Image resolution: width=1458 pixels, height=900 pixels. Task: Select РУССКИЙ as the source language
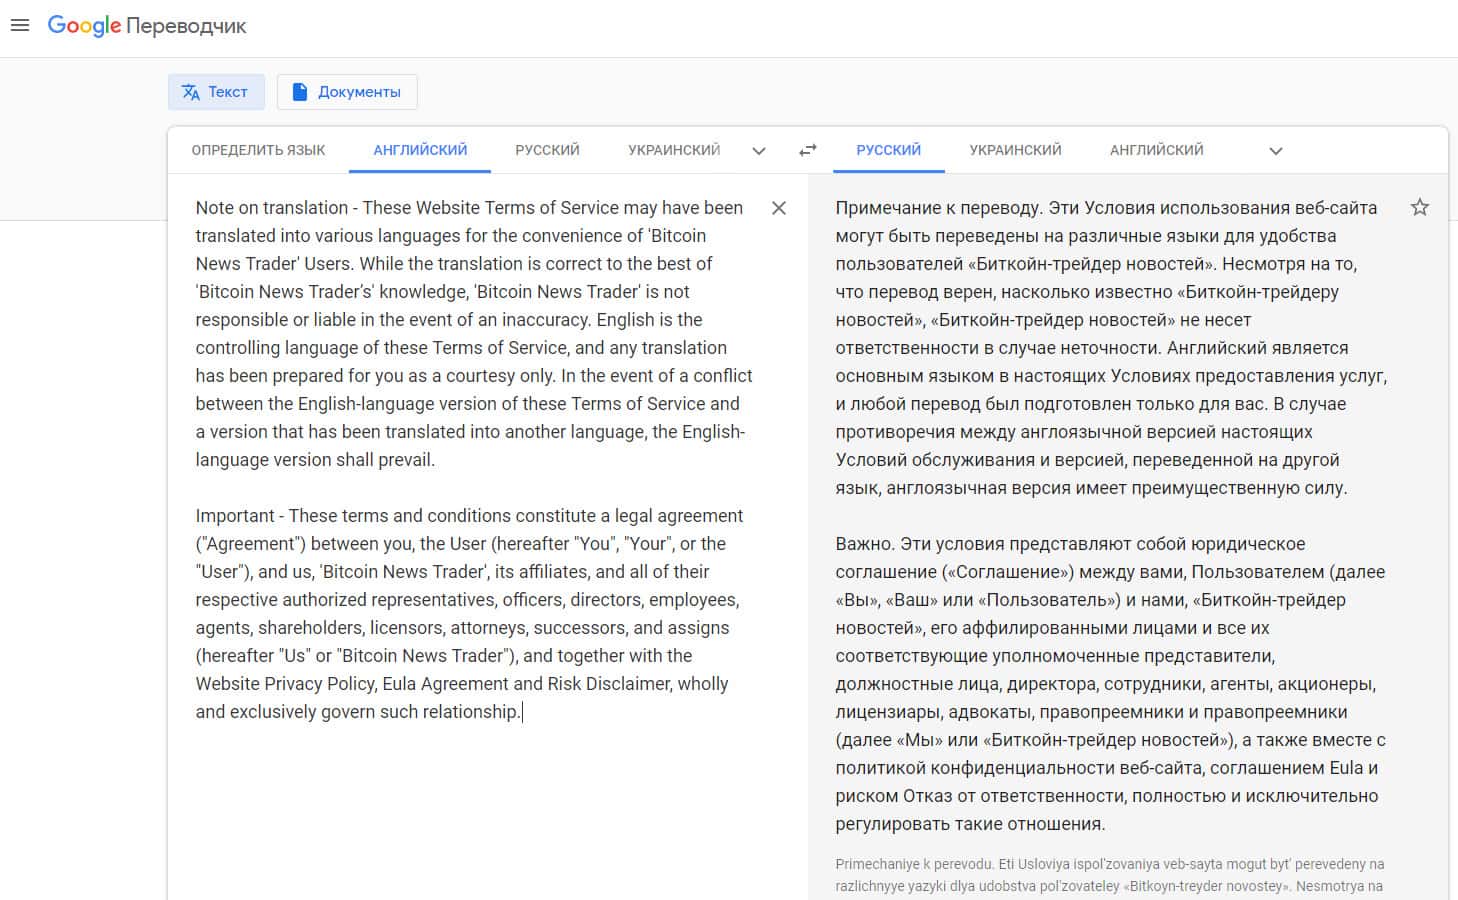pos(547,150)
